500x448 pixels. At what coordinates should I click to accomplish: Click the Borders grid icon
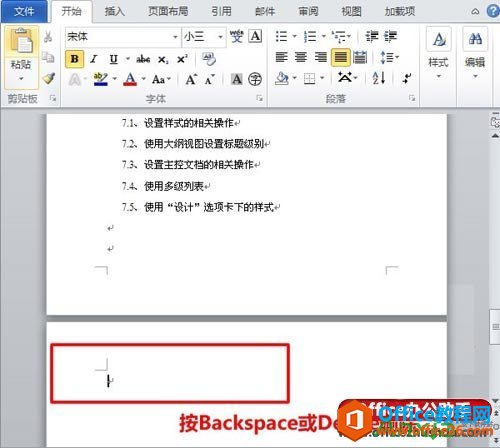309,79
